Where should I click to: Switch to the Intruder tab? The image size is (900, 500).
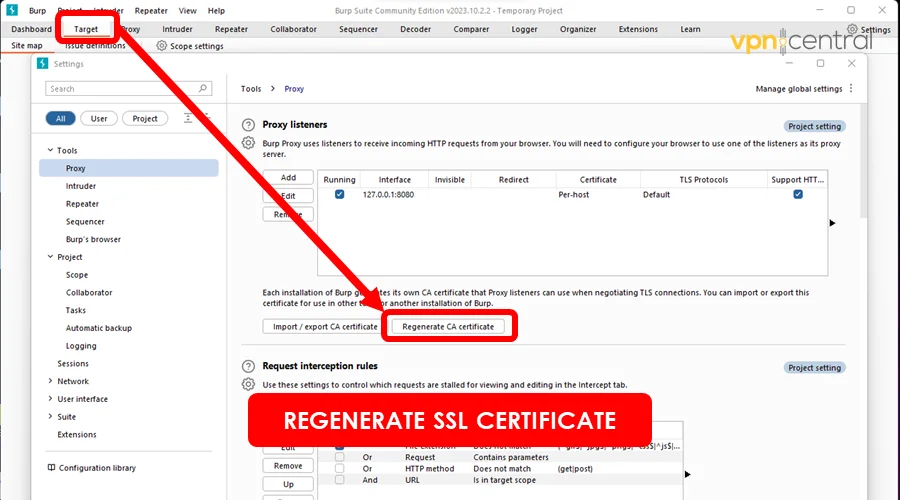(177, 29)
